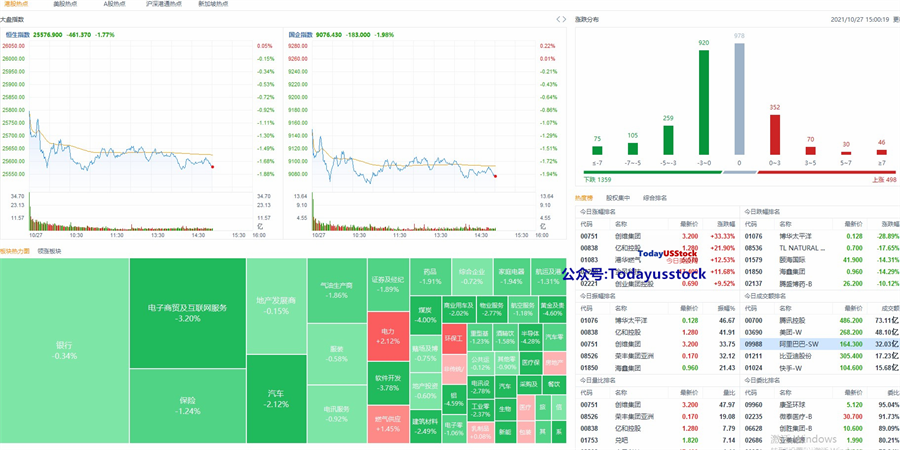Screen dimensions: 900x450
Task: Select the 快手-W 01024 row
Action: (820, 367)
